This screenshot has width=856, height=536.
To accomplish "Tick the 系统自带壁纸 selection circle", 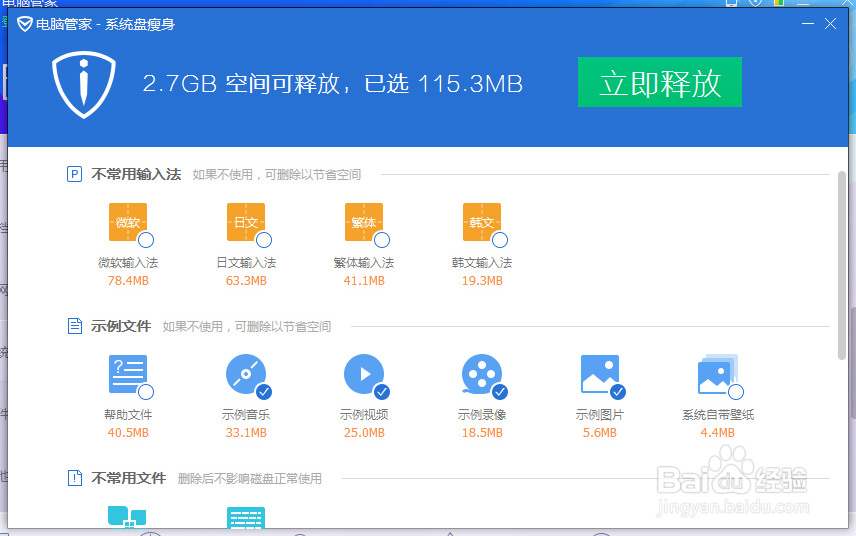I will (x=735, y=392).
